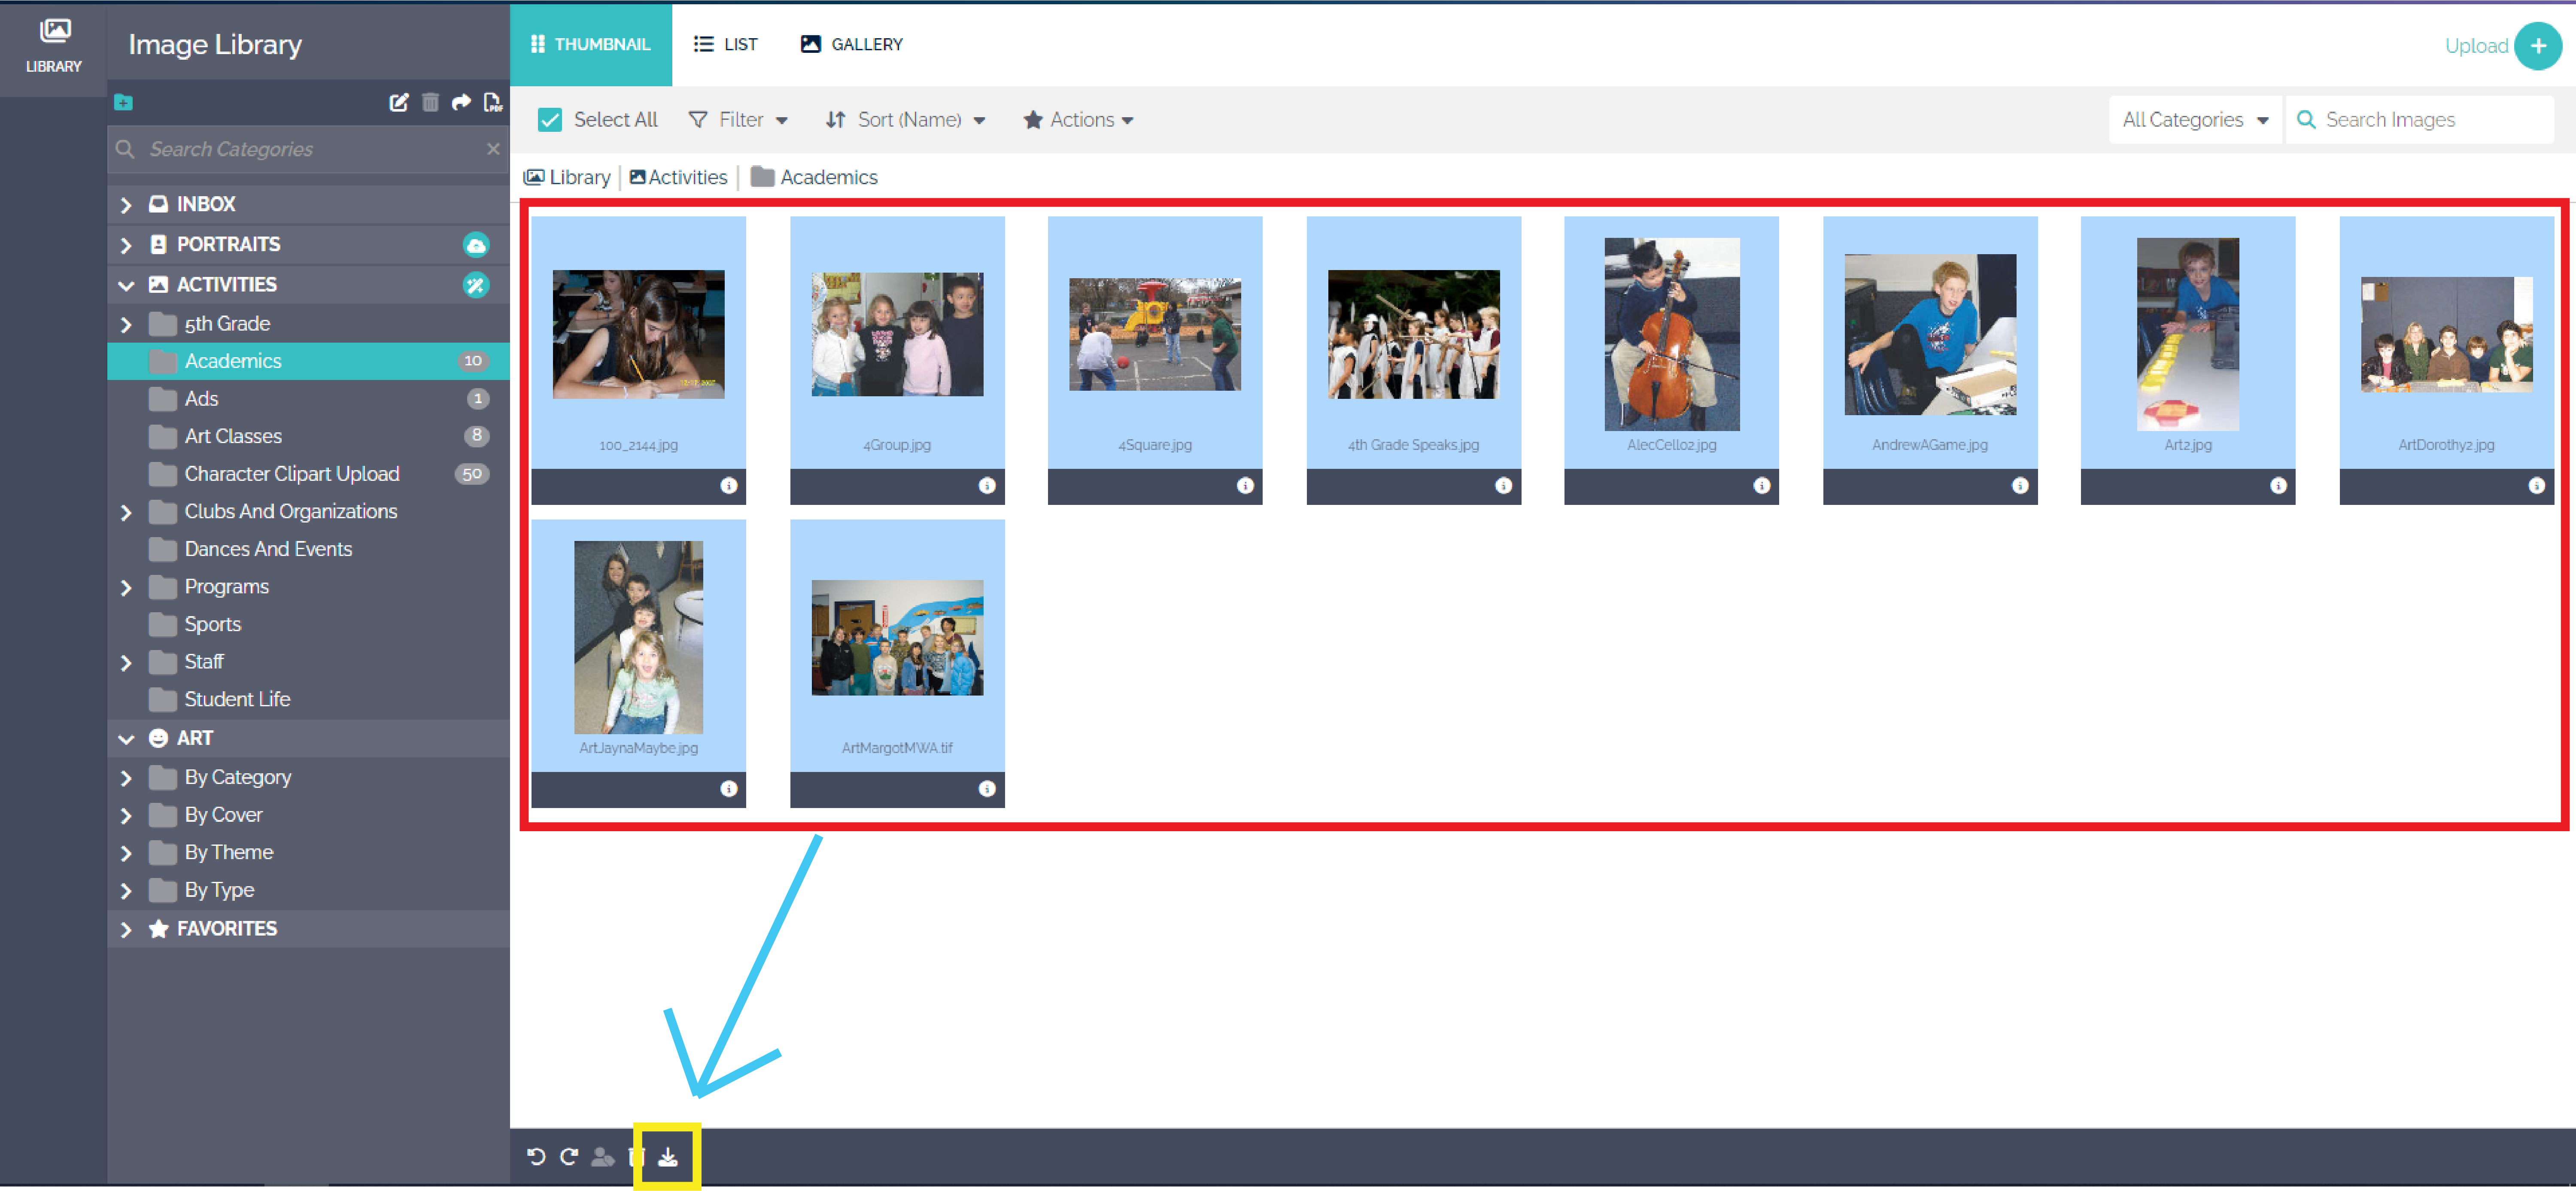
Task: Focus the Search Categories field
Action: [308, 149]
